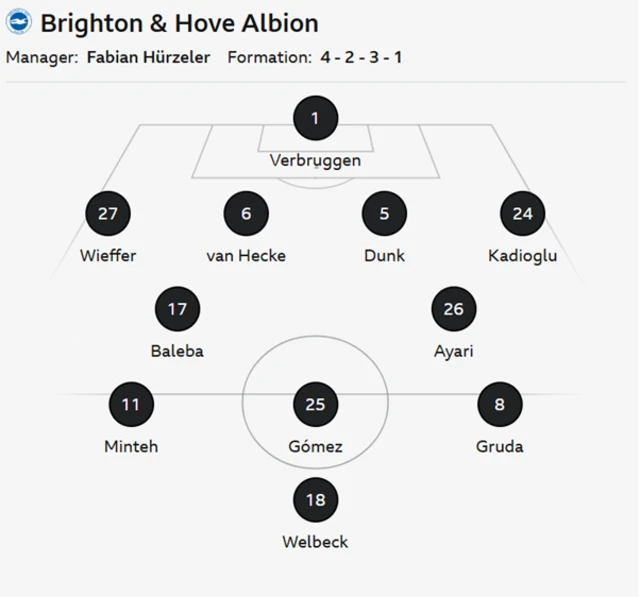Click the 4-2-3-1 formation text
The width and height of the screenshot is (640, 597).
coord(361,57)
